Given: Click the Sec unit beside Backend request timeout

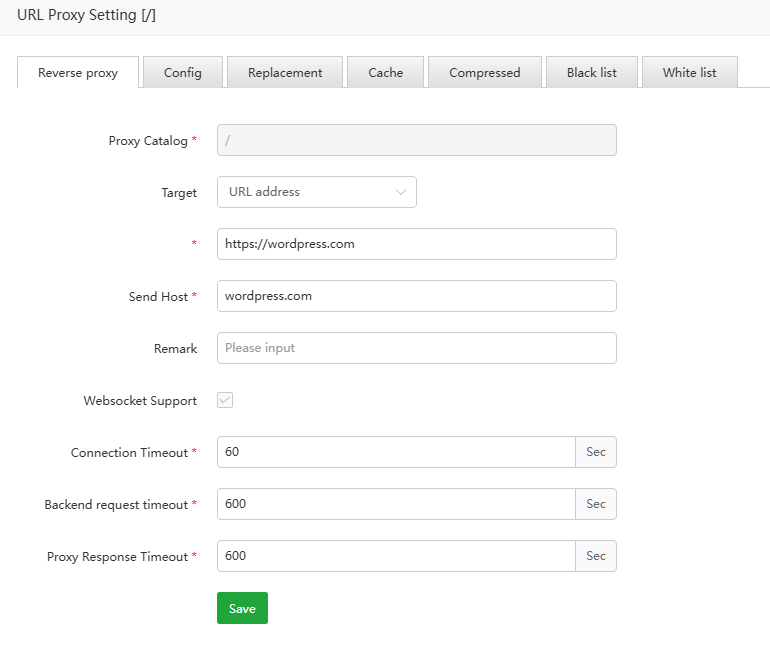Looking at the screenshot, I should (x=596, y=504).
